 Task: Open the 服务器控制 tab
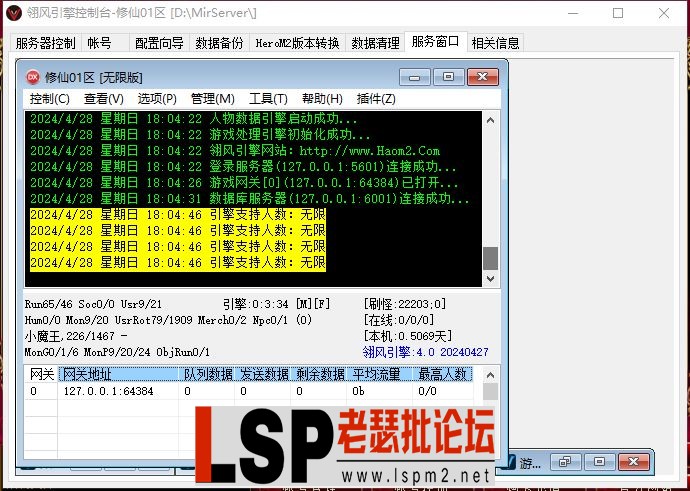point(45,43)
